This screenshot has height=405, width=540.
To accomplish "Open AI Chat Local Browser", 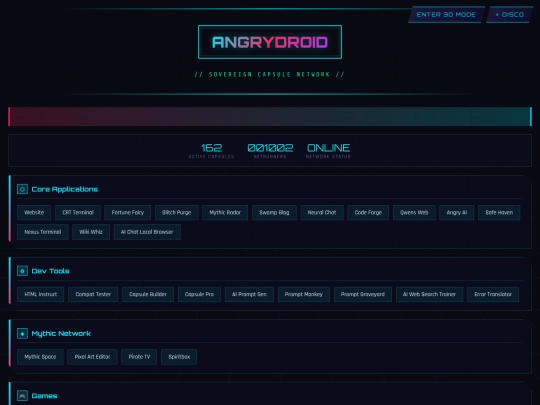I will click(147, 232).
